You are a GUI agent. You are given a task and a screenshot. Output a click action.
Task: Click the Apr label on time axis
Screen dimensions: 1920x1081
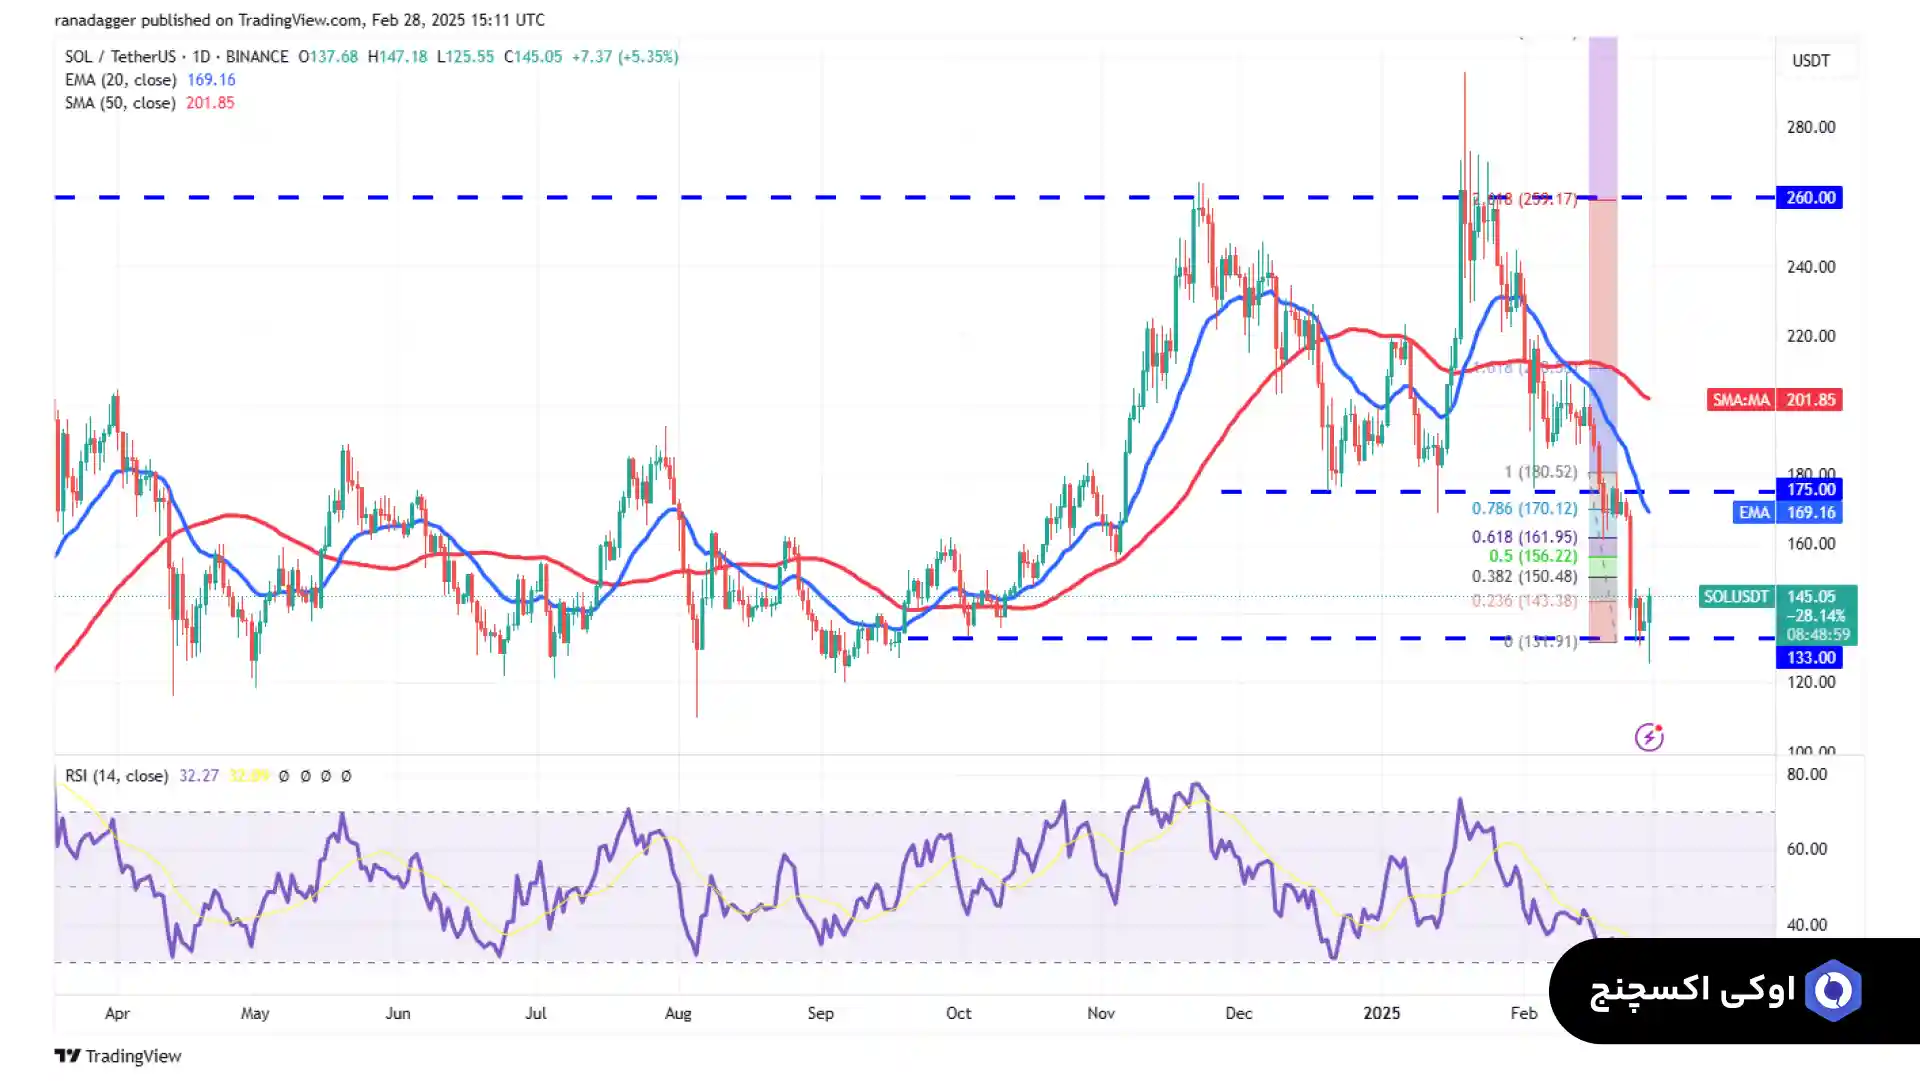pos(117,1013)
